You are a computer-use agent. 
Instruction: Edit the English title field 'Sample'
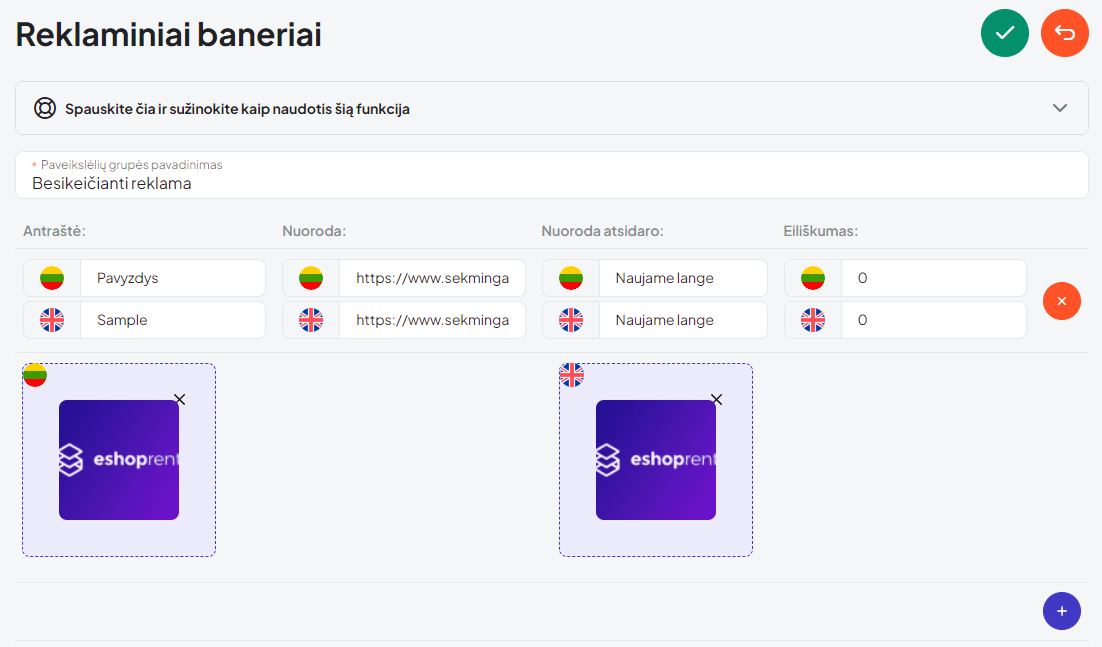(173, 320)
